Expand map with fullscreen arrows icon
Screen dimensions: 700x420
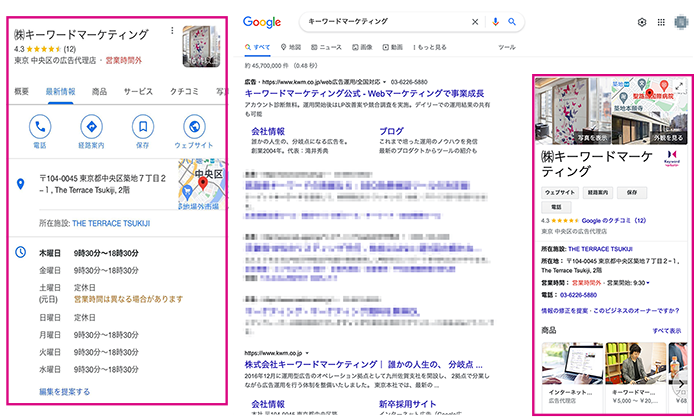[679, 87]
